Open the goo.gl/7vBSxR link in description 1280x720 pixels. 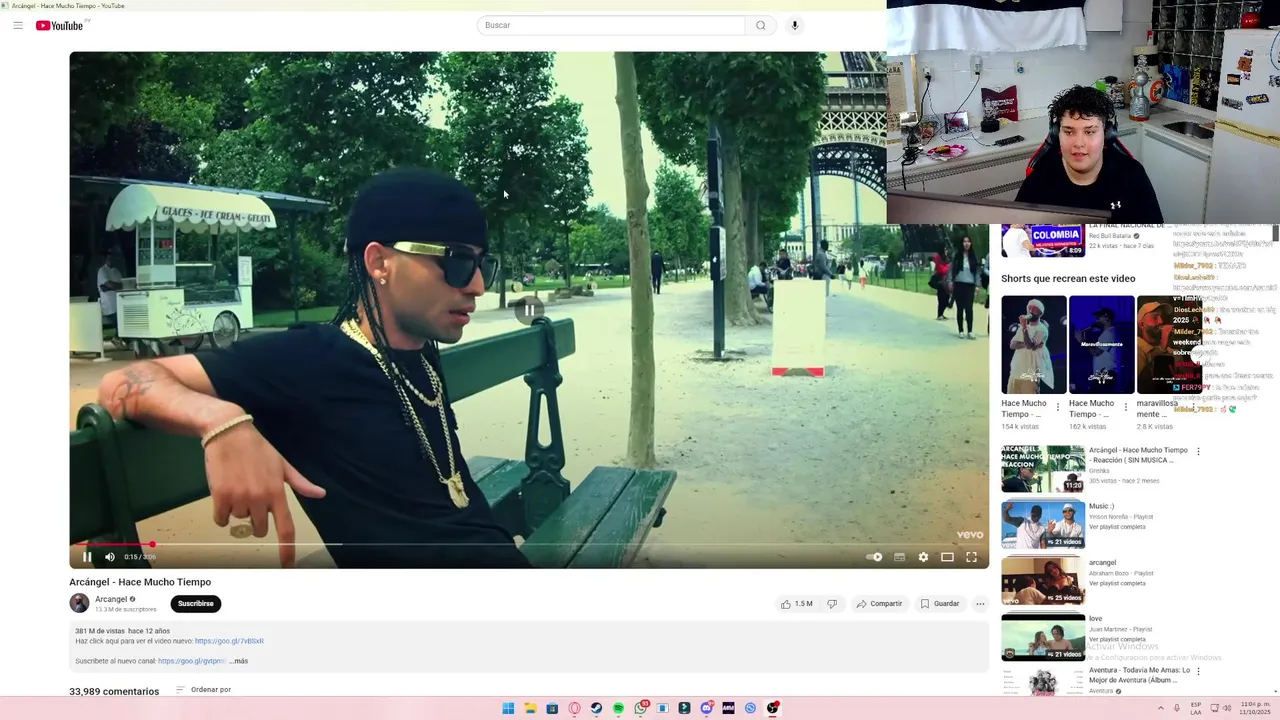point(229,641)
